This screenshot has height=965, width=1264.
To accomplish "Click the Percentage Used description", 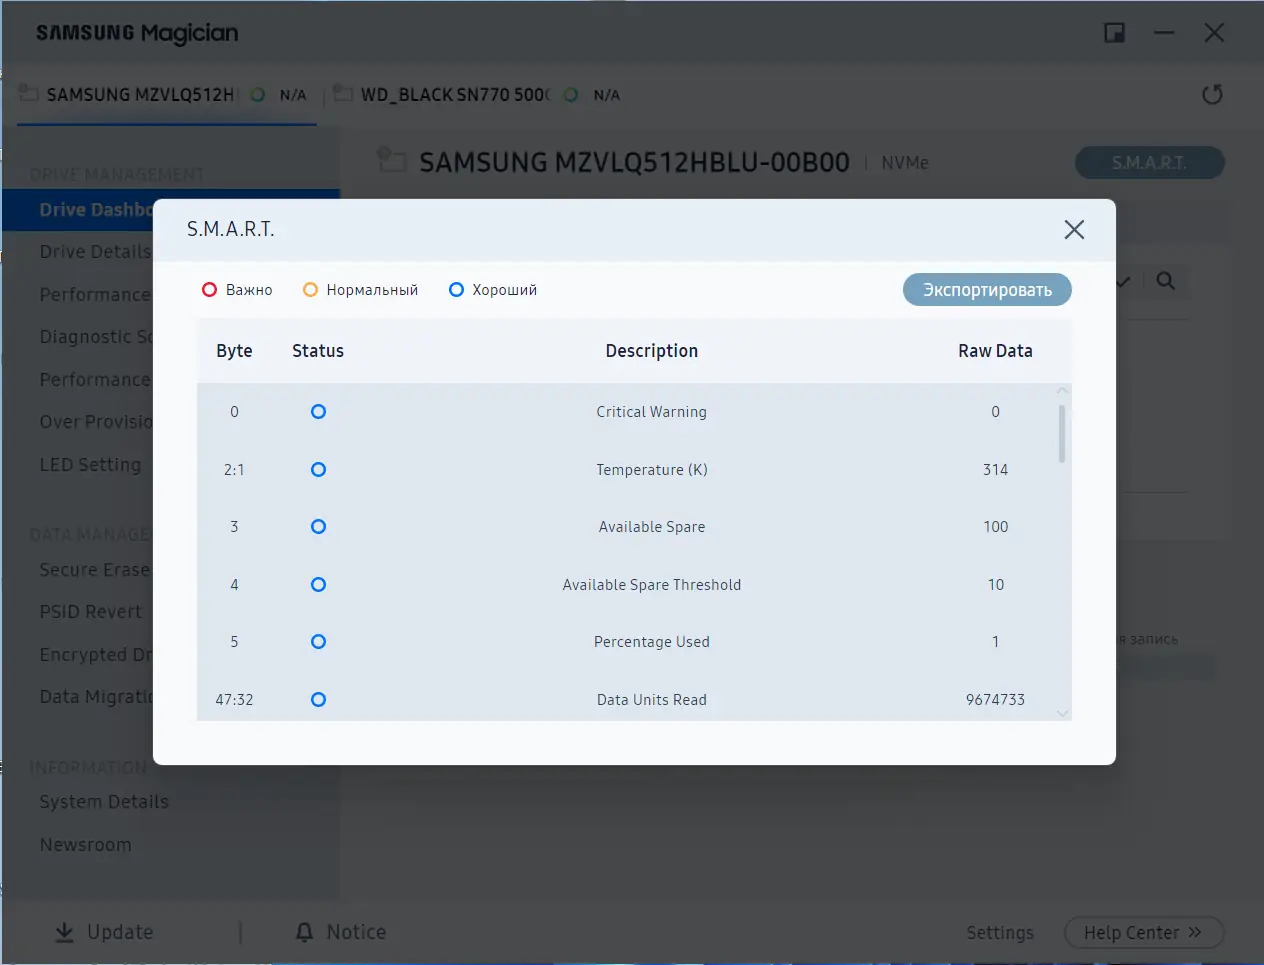I will coord(652,642).
